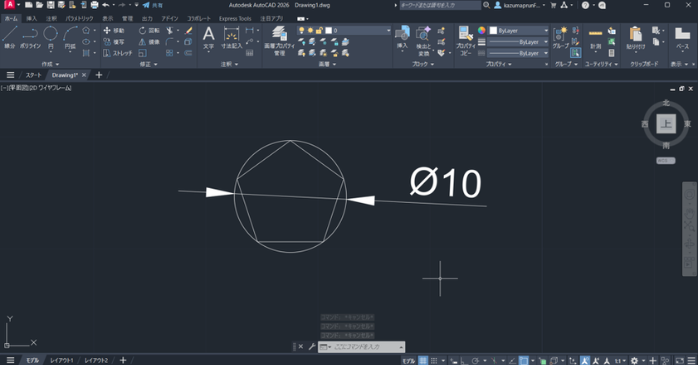Toggle the drawing grid display in status bar
The image size is (698, 365).
tap(423, 361)
